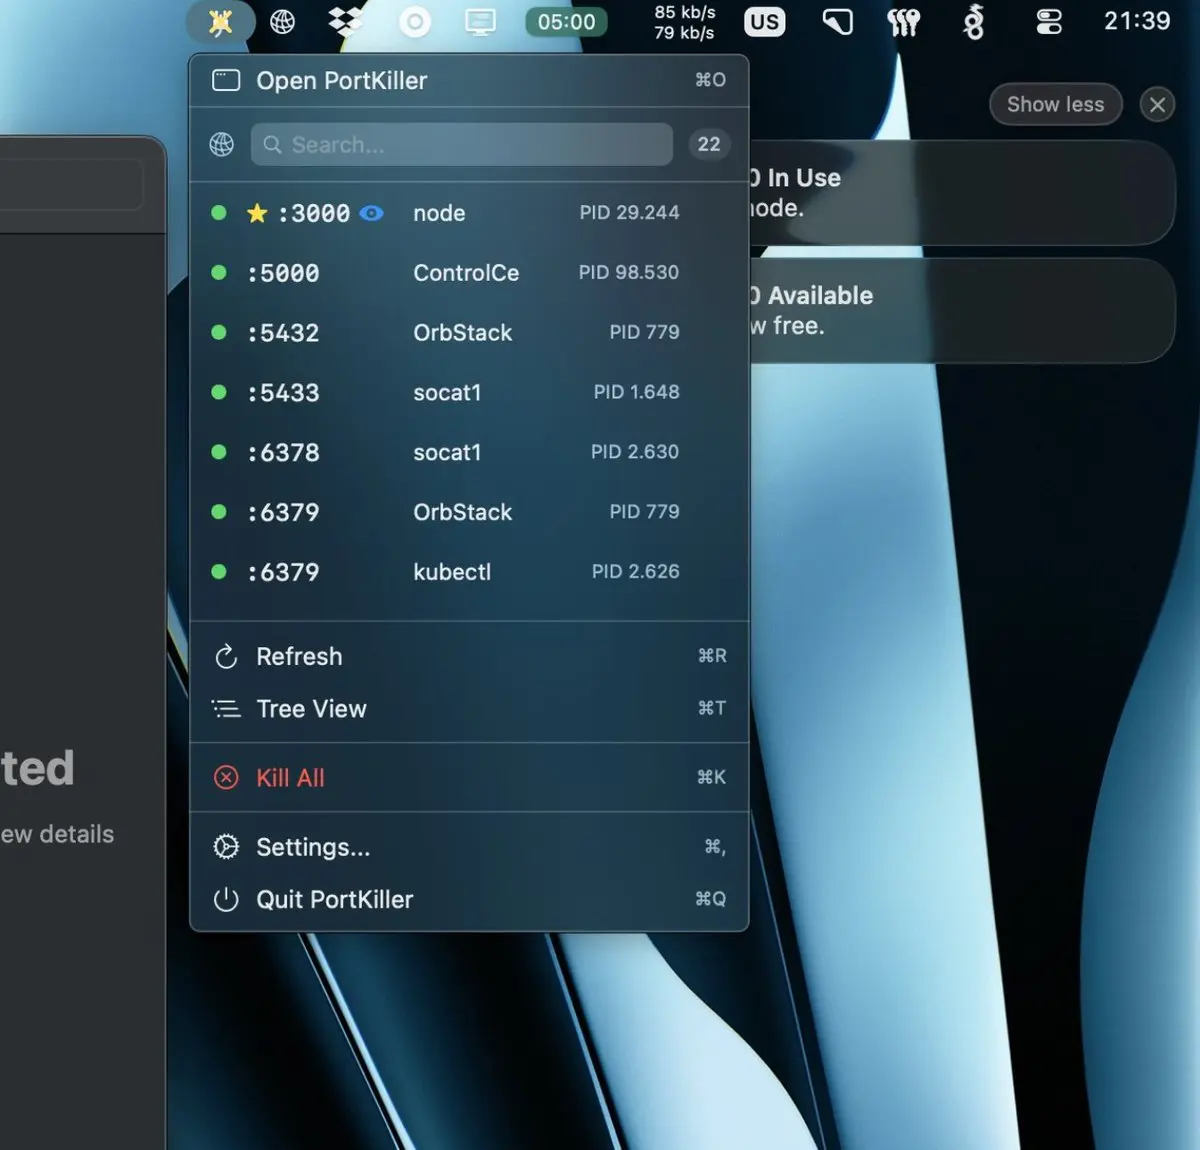Select Settings... menu item
1200x1150 pixels.
[313, 848]
